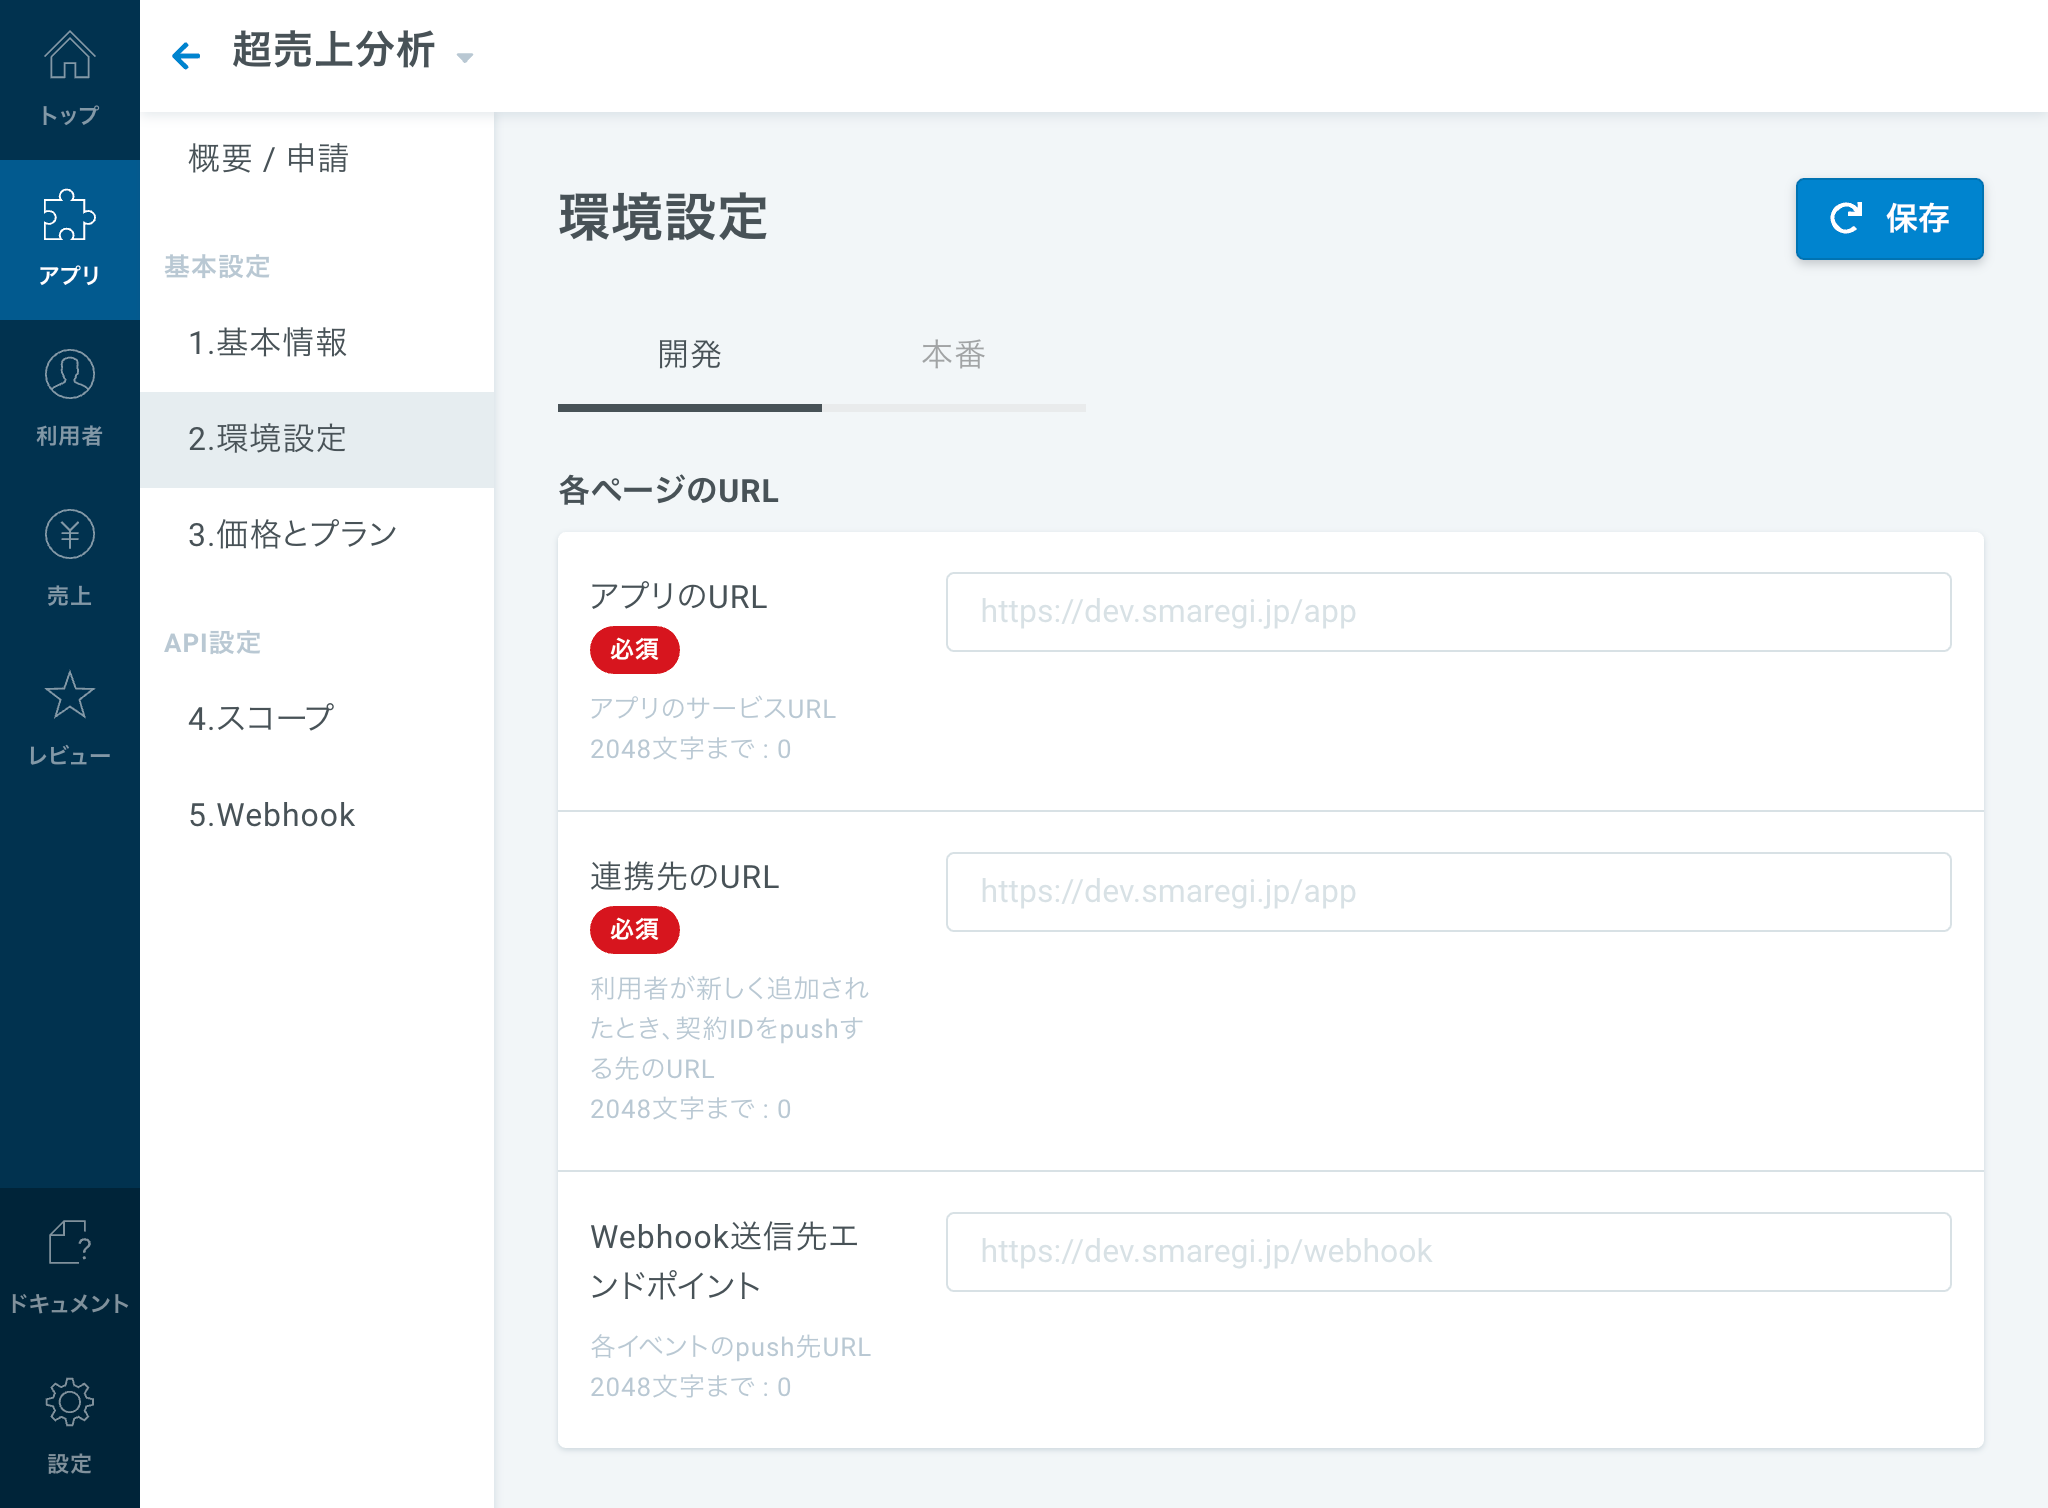Click the アプリのURL field label
The image size is (2048, 1508).
point(678,597)
